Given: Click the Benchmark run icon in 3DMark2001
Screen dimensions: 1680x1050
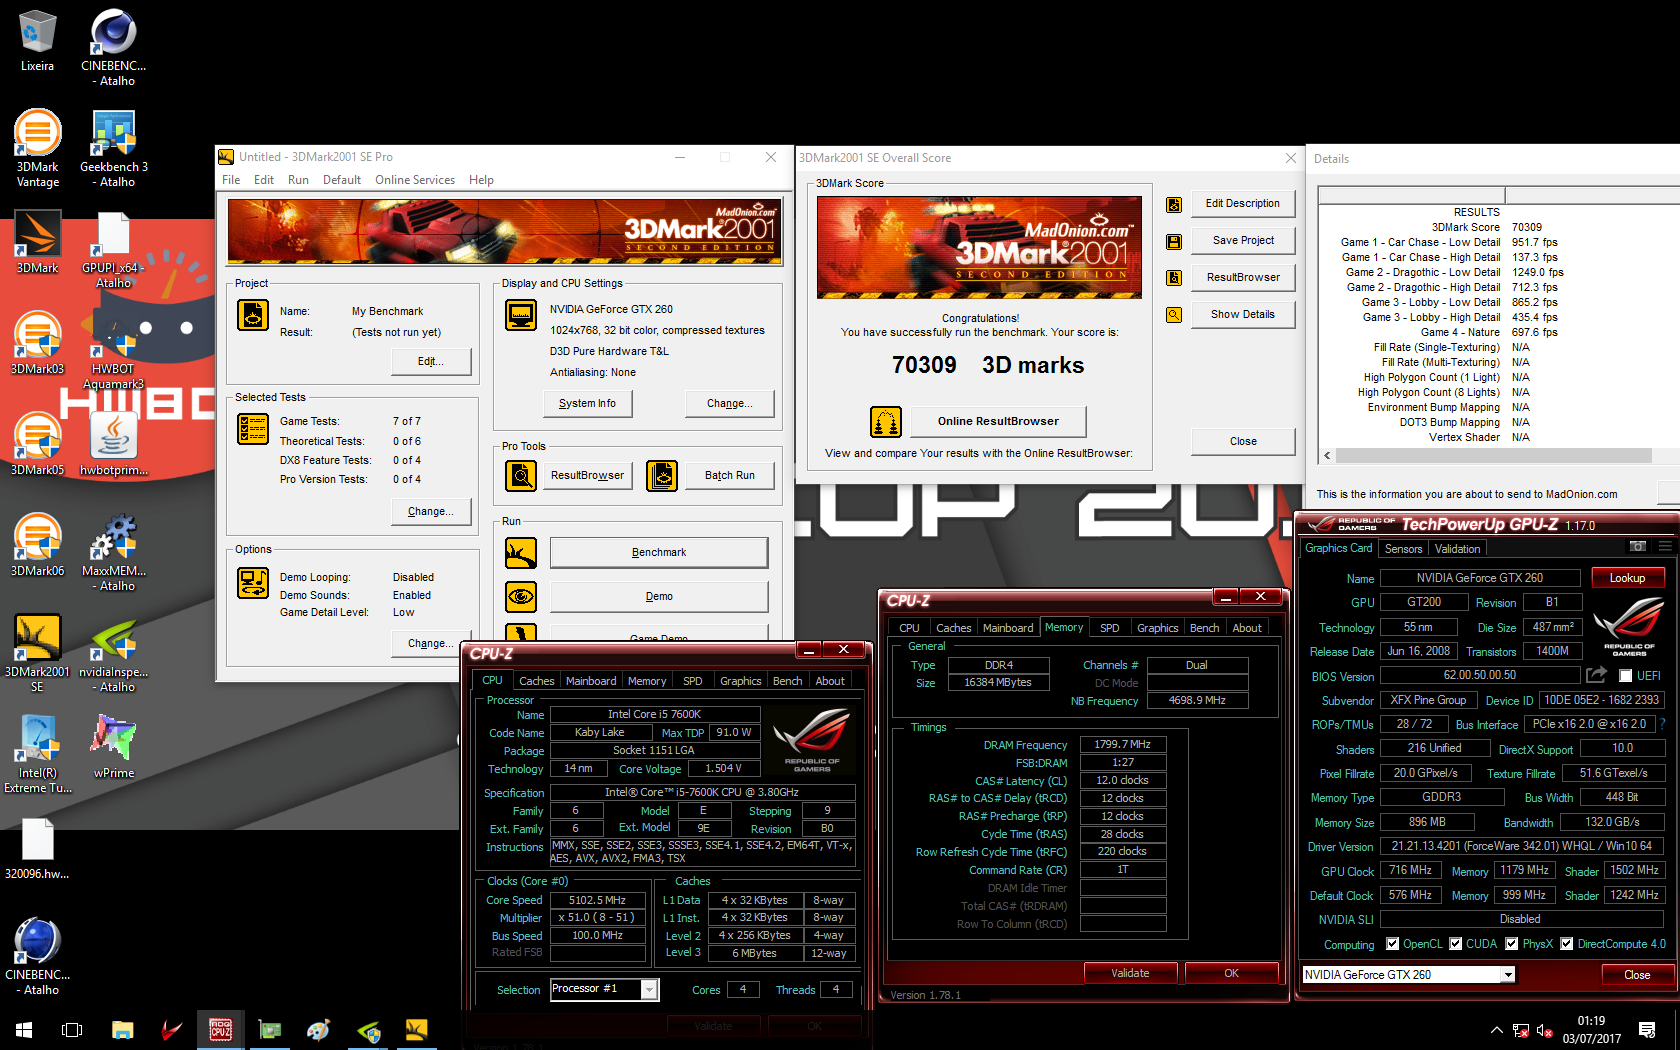Looking at the screenshot, I should [521, 553].
